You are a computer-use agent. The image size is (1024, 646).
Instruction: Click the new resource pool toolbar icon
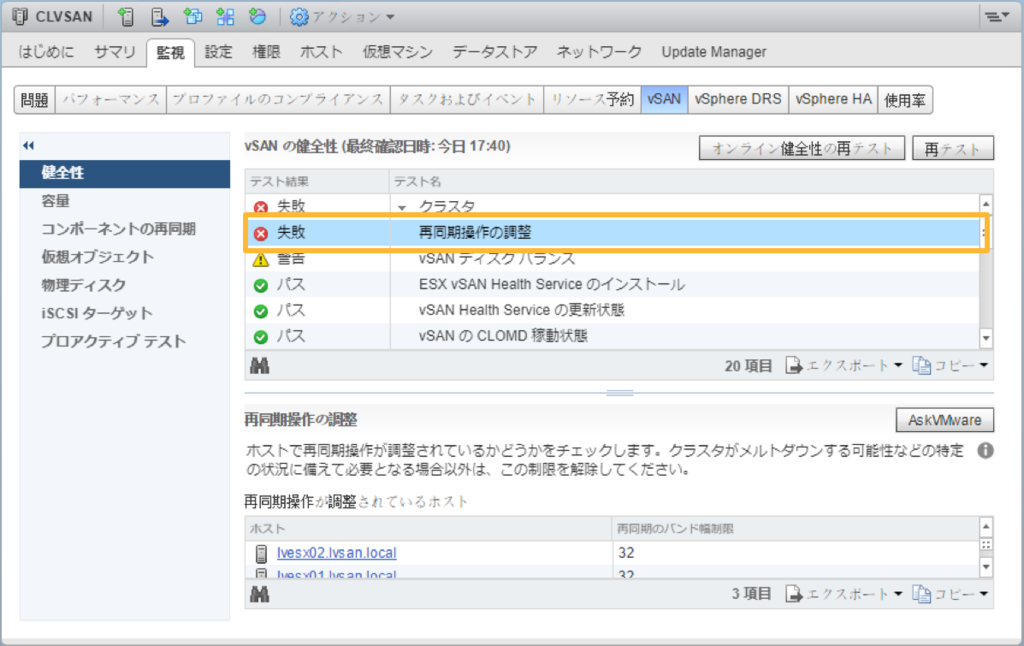[257, 16]
